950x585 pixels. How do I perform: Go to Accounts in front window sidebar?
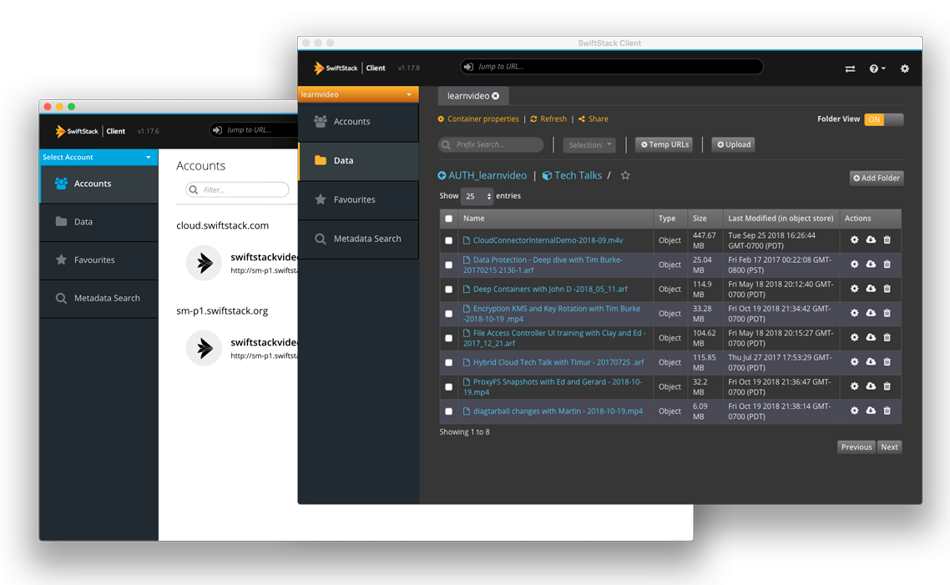(x=358, y=122)
